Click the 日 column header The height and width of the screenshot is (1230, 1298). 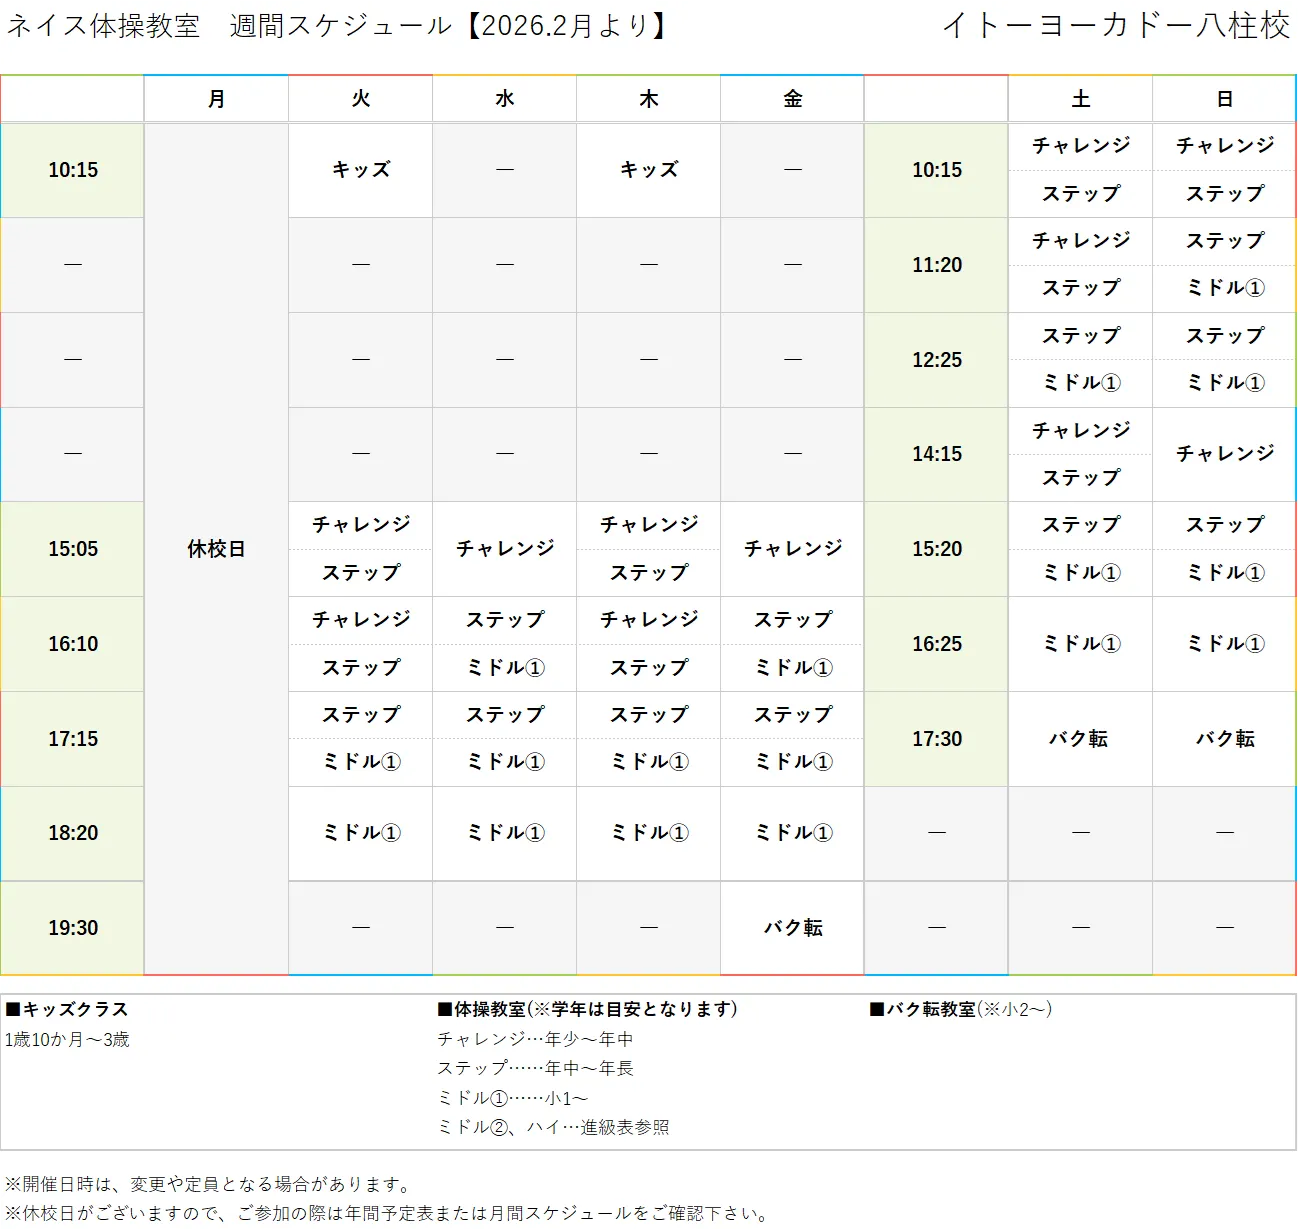(1223, 98)
